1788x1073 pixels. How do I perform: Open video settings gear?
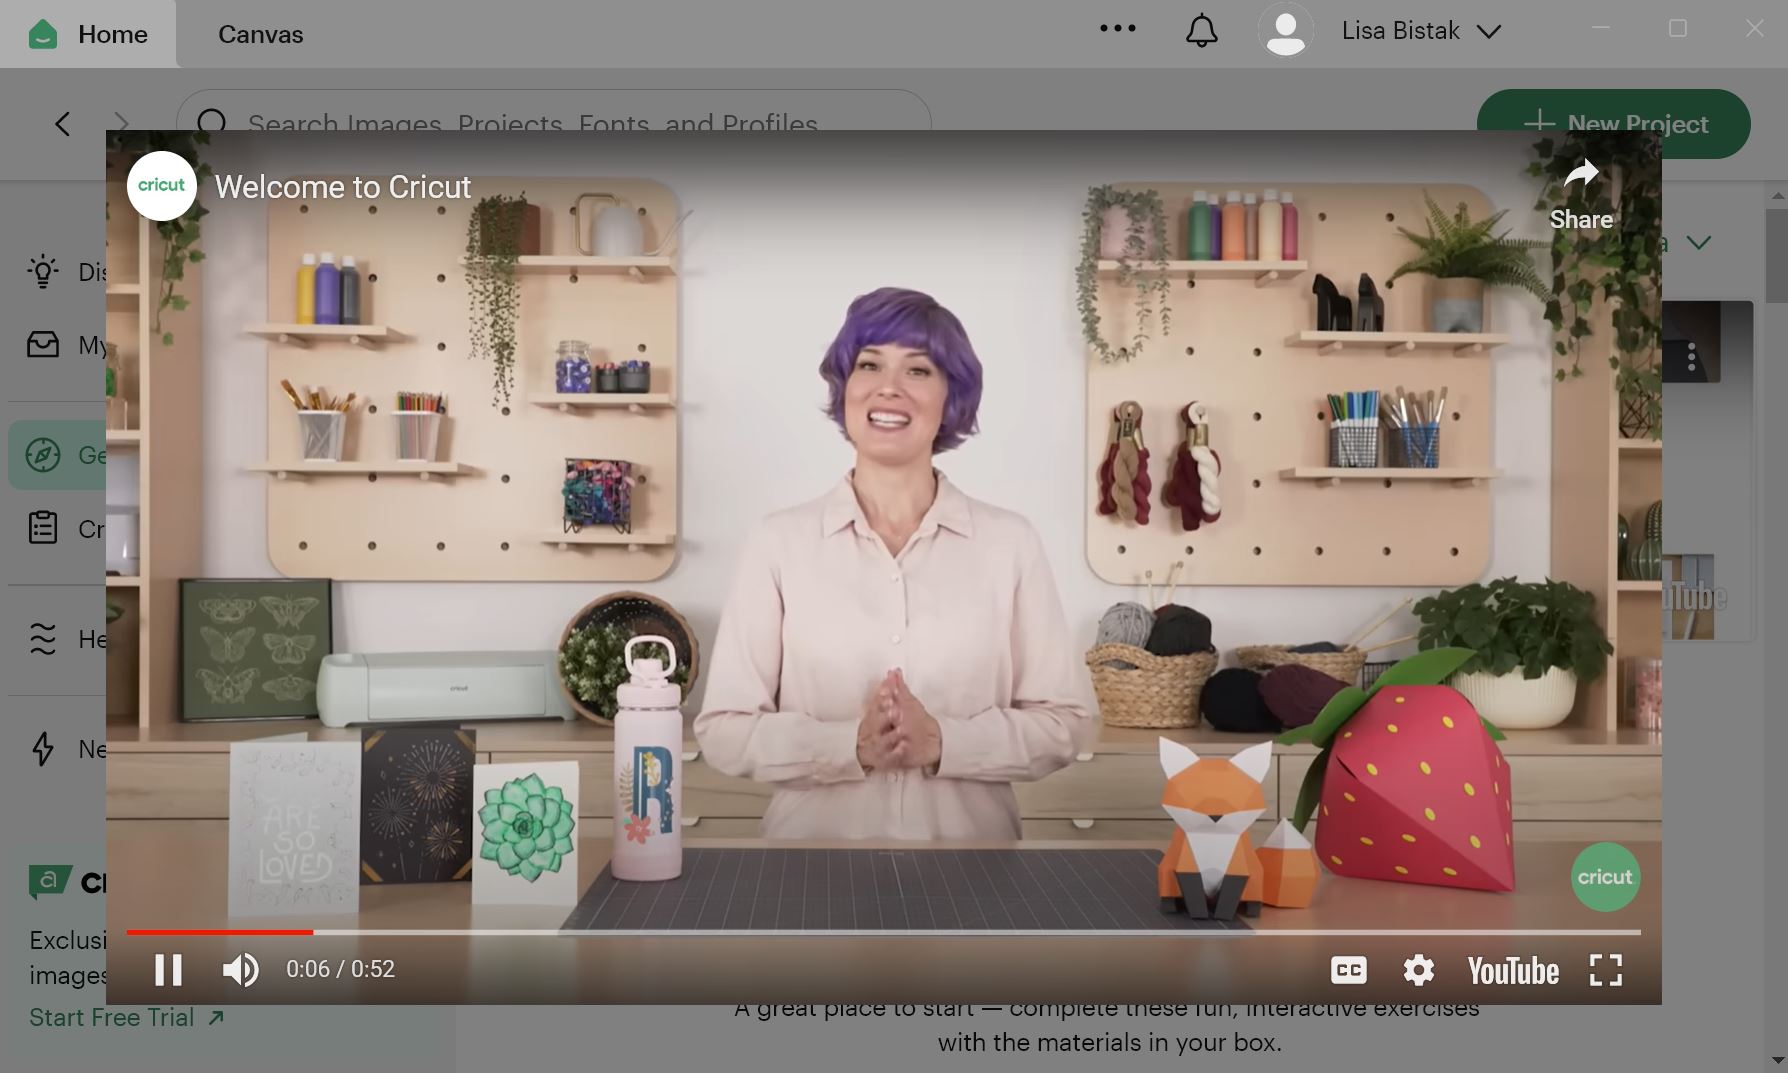(x=1418, y=970)
